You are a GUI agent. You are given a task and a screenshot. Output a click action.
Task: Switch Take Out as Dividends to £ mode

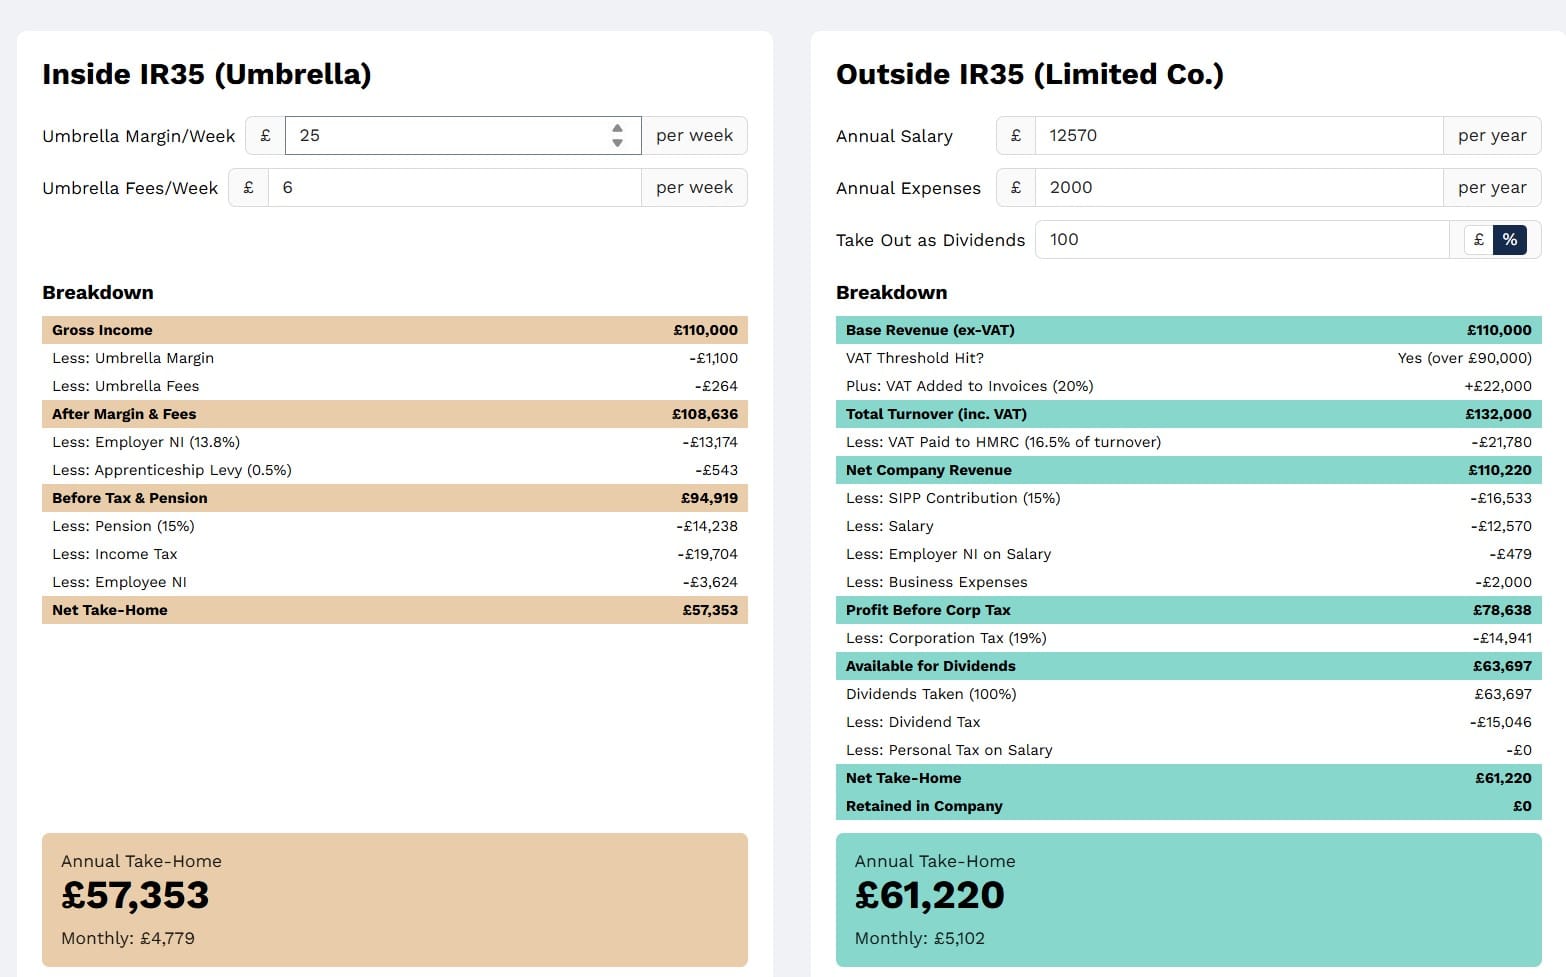[1479, 240]
